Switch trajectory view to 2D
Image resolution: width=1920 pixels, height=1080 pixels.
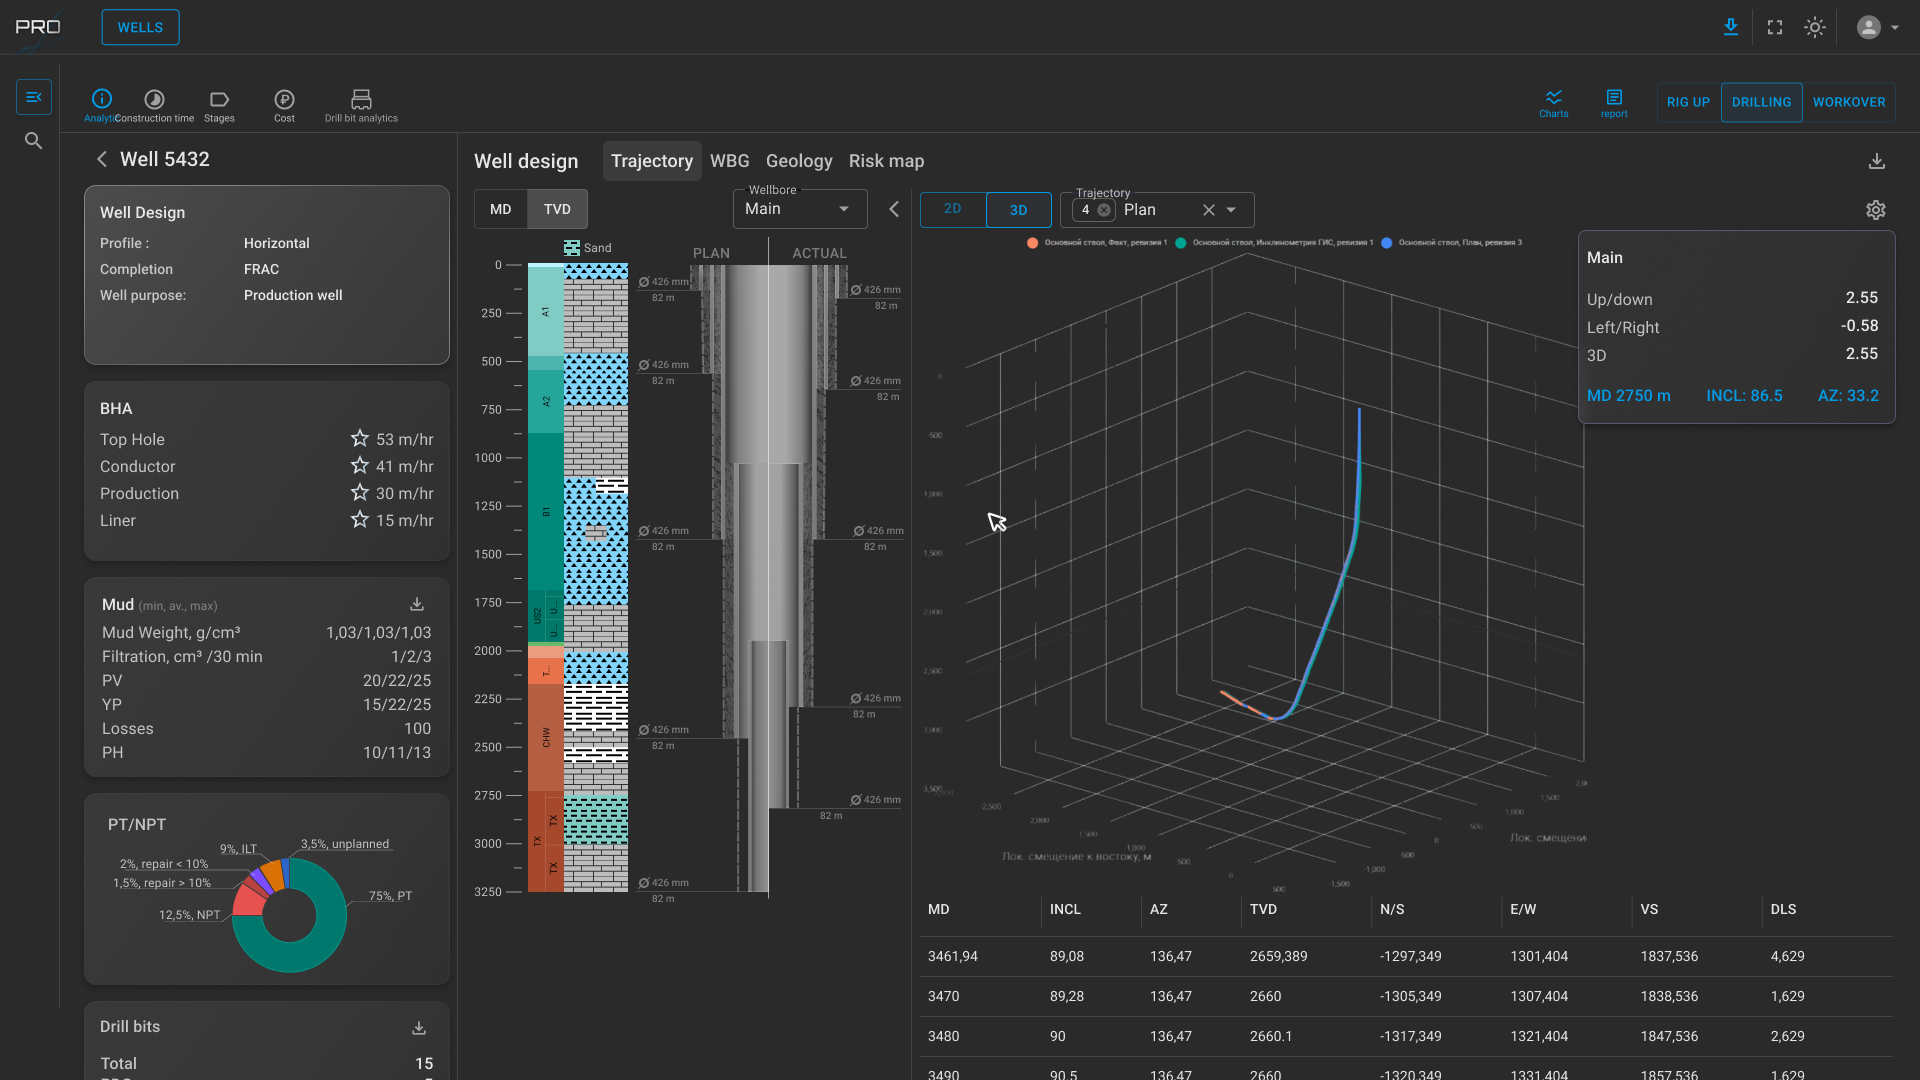pyautogui.click(x=952, y=209)
